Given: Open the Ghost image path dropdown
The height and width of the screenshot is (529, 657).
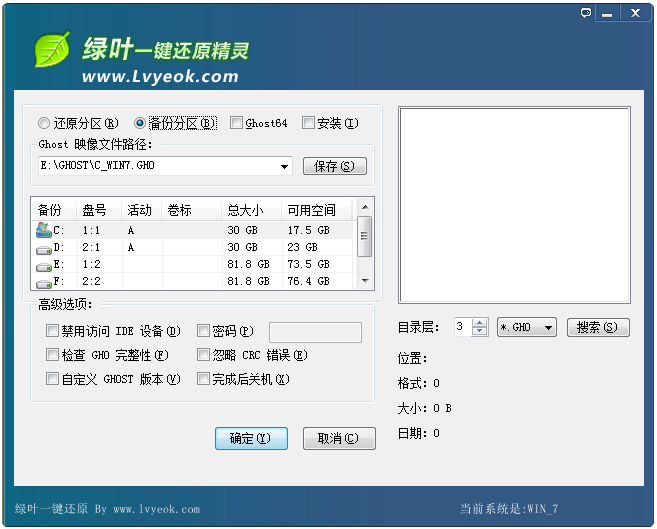Looking at the screenshot, I should [x=284, y=166].
